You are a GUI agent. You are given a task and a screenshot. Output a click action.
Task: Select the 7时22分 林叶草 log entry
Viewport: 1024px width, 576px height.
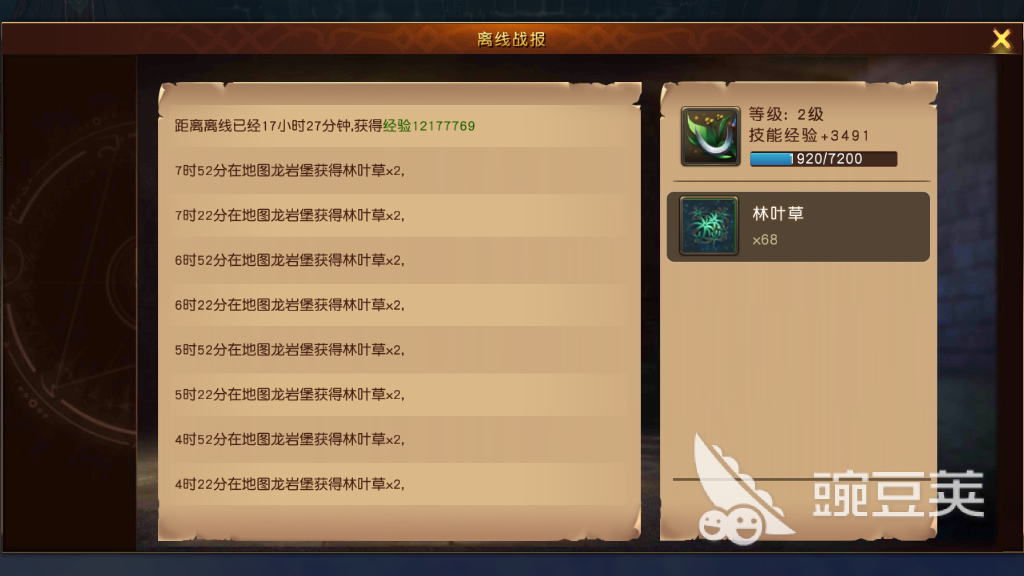click(x=400, y=216)
